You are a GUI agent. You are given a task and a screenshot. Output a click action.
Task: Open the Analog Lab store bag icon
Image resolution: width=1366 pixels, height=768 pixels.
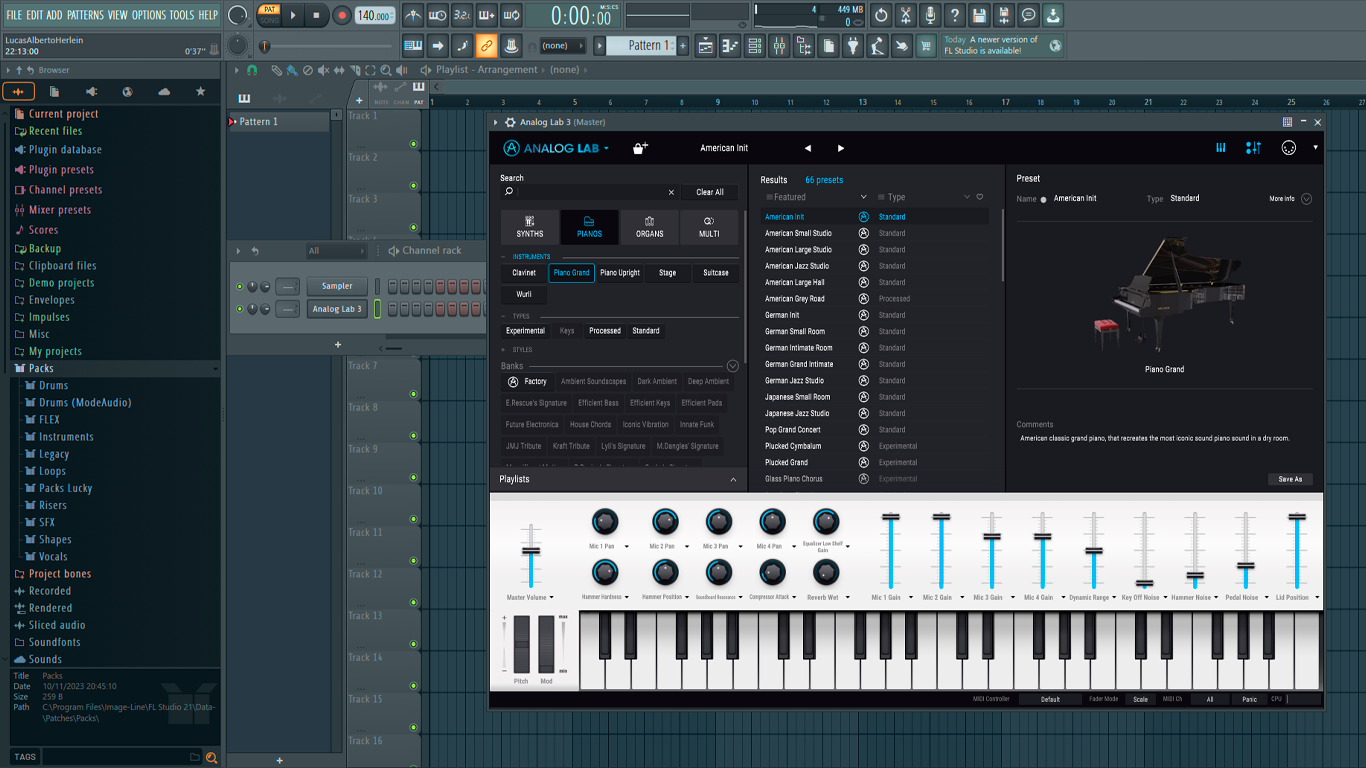click(640, 148)
